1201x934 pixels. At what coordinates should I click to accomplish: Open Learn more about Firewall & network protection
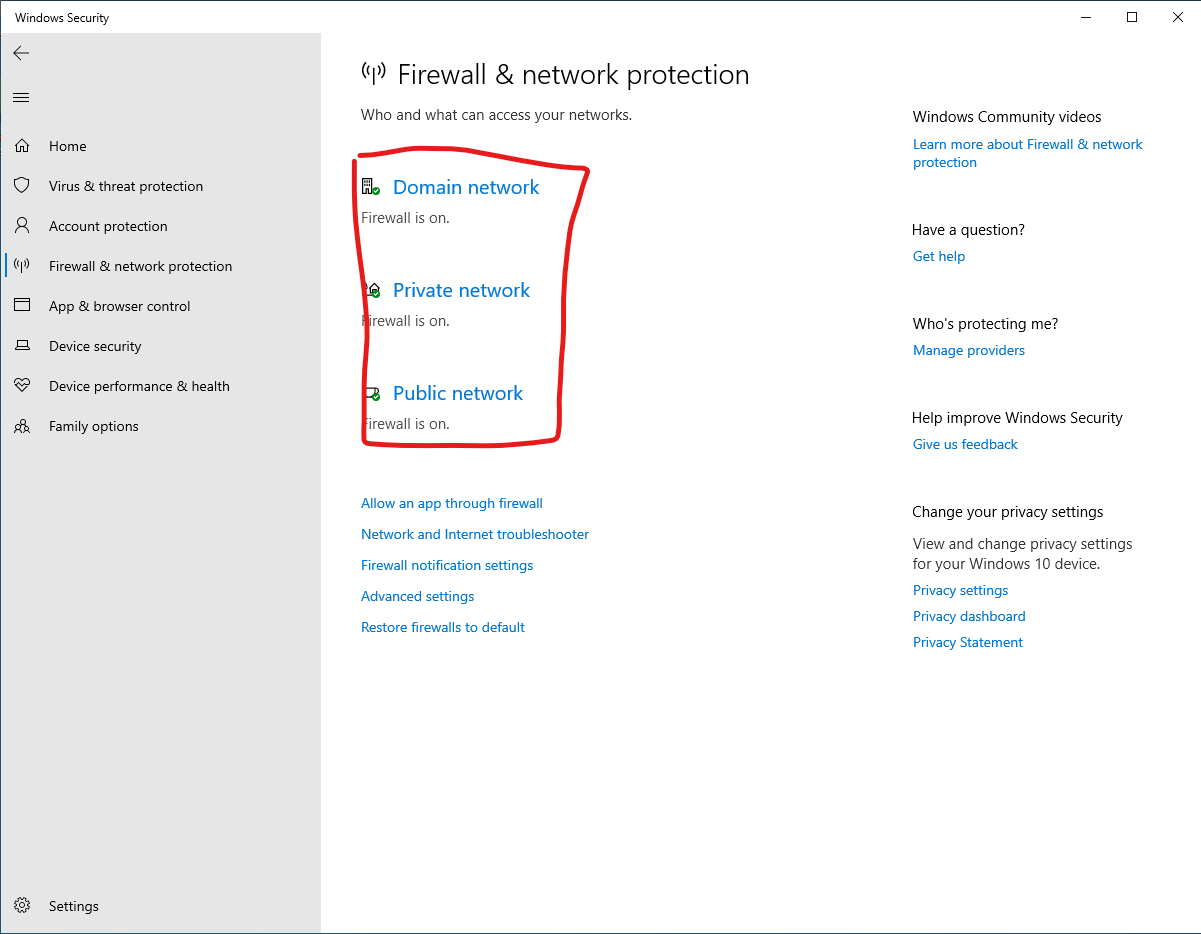pyautogui.click(x=1027, y=153)
